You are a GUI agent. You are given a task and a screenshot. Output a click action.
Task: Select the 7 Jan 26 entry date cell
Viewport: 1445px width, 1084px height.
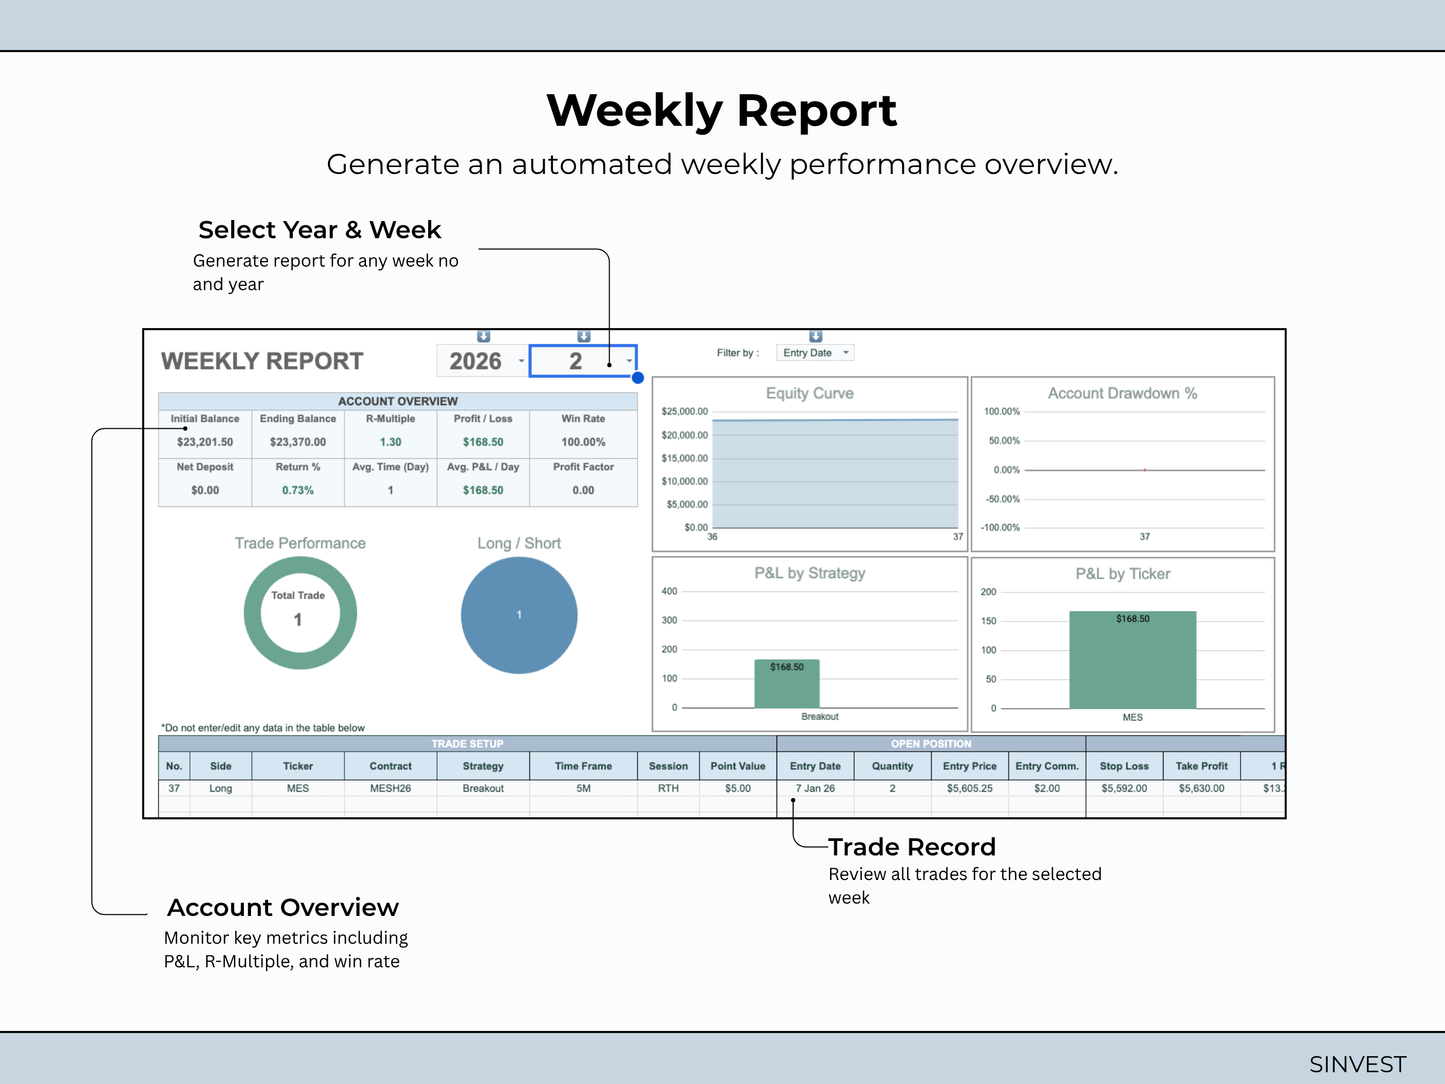[815, 788]
